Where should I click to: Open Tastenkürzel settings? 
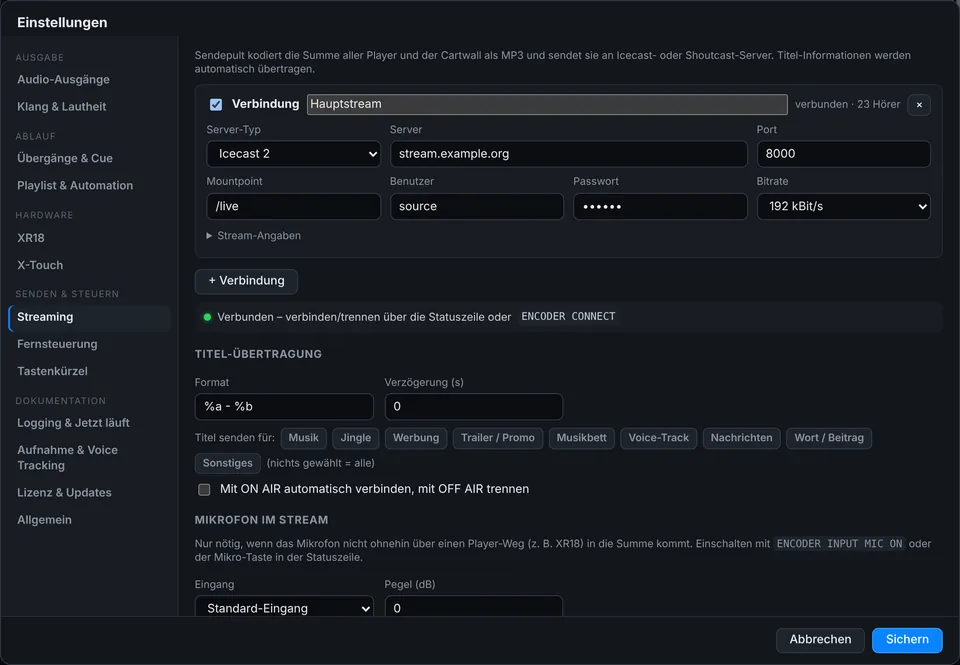coord(89,371)
